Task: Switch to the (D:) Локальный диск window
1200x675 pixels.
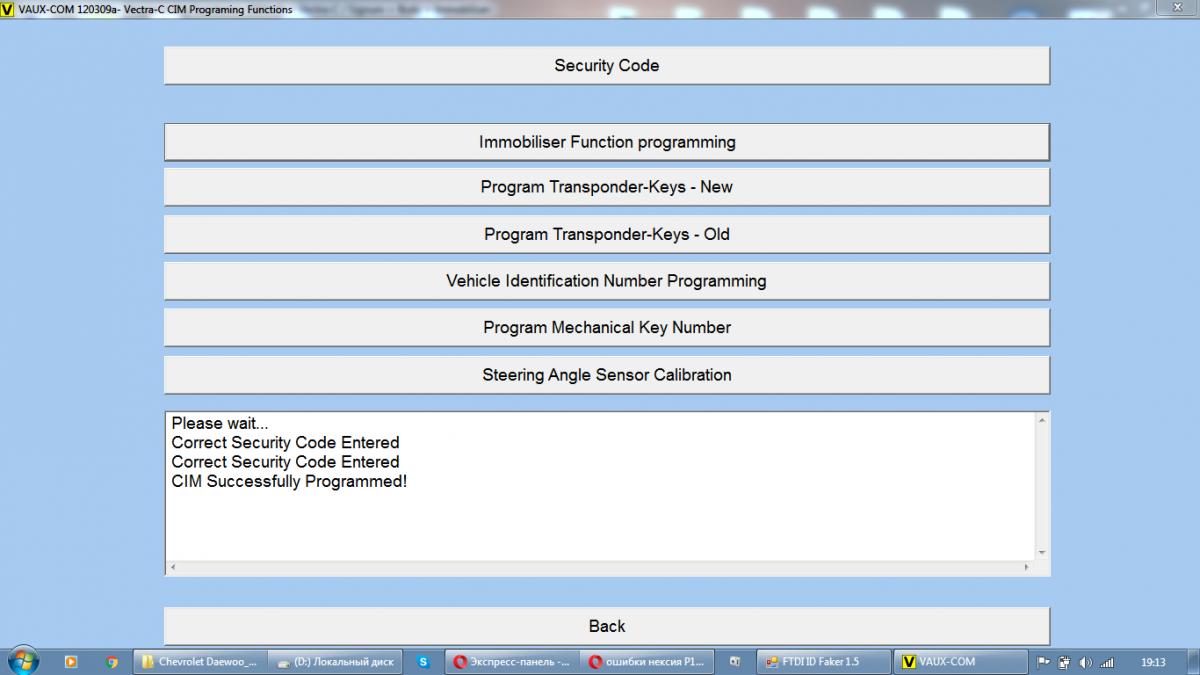Action: [335, 662]
